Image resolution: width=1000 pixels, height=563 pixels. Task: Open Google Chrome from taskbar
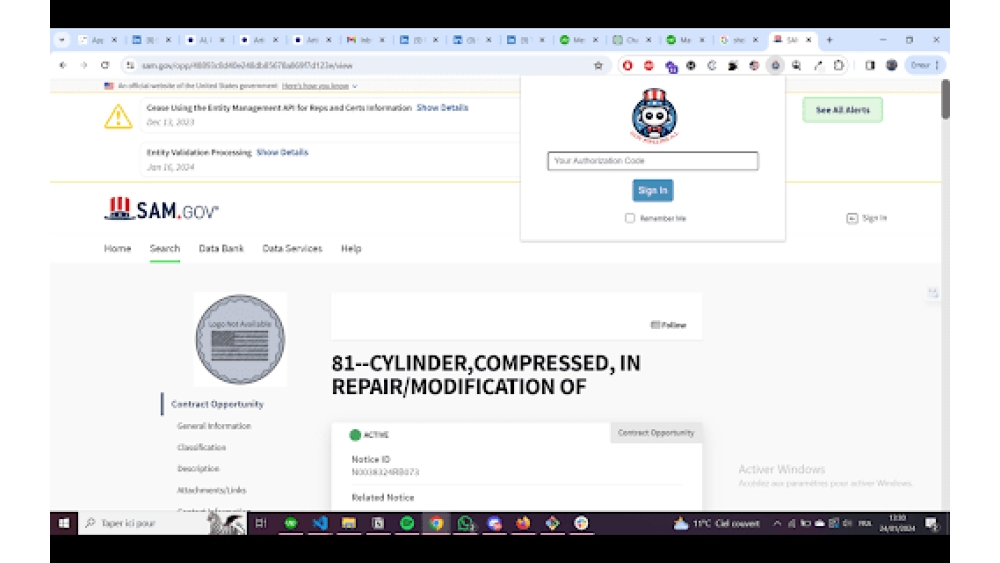(x=436, y=523)
